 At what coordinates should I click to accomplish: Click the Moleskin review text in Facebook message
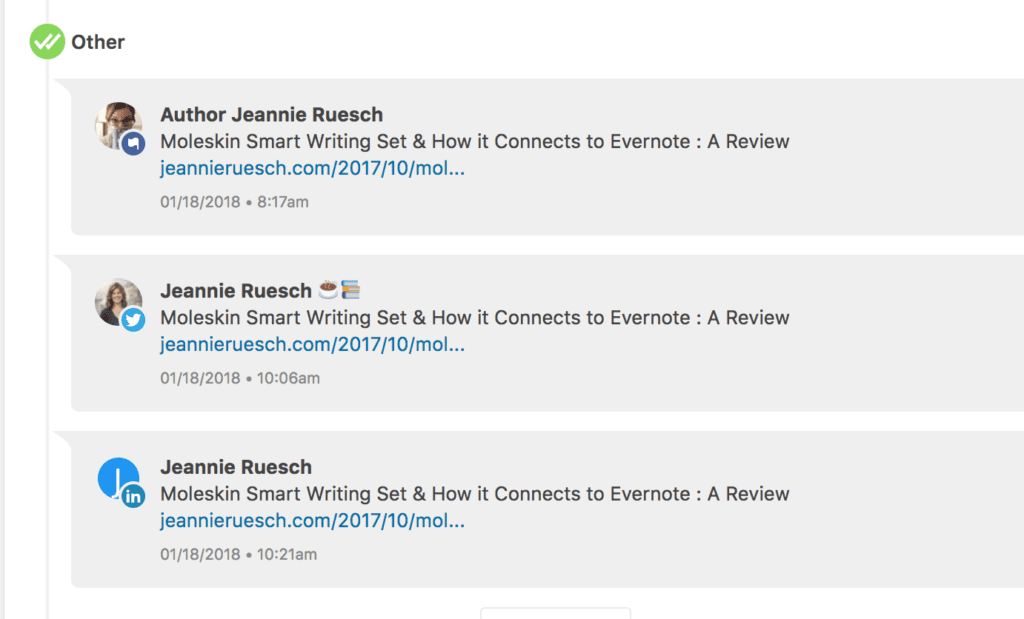[x=475, y=142]
